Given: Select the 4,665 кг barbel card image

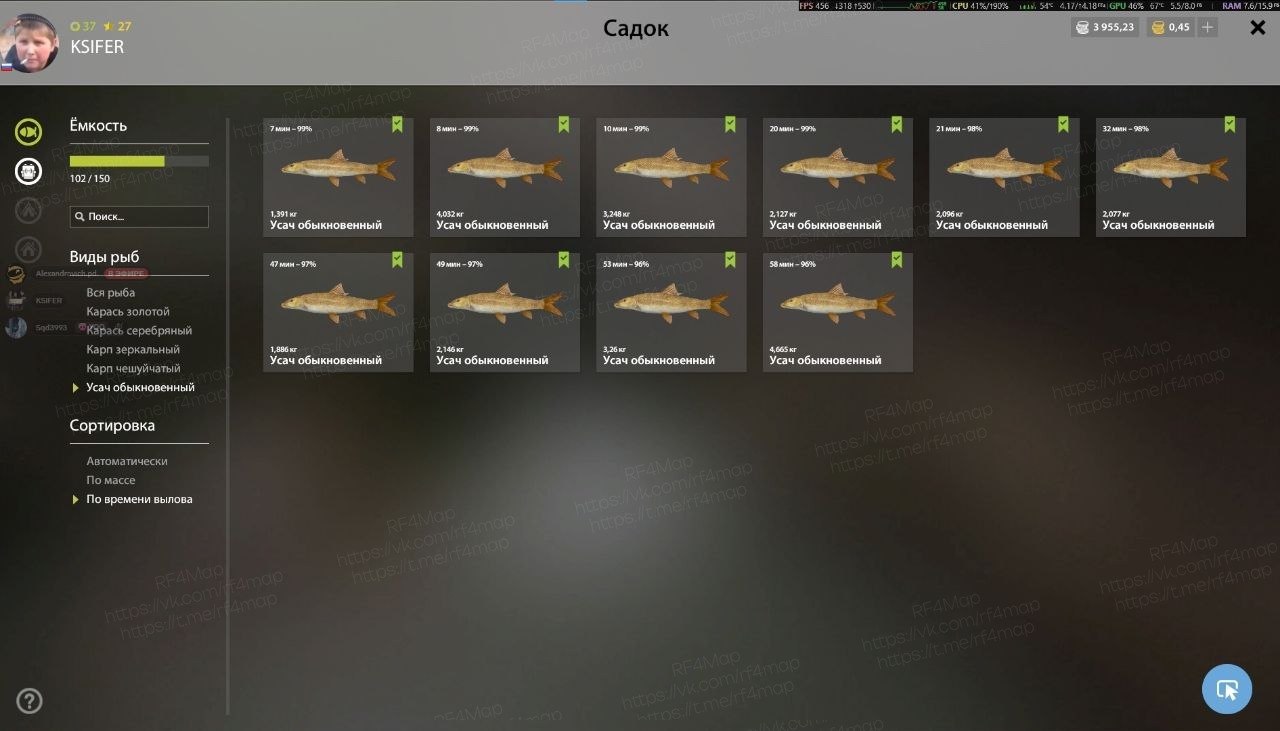Looking at the screenshot, I should point(838,303).
